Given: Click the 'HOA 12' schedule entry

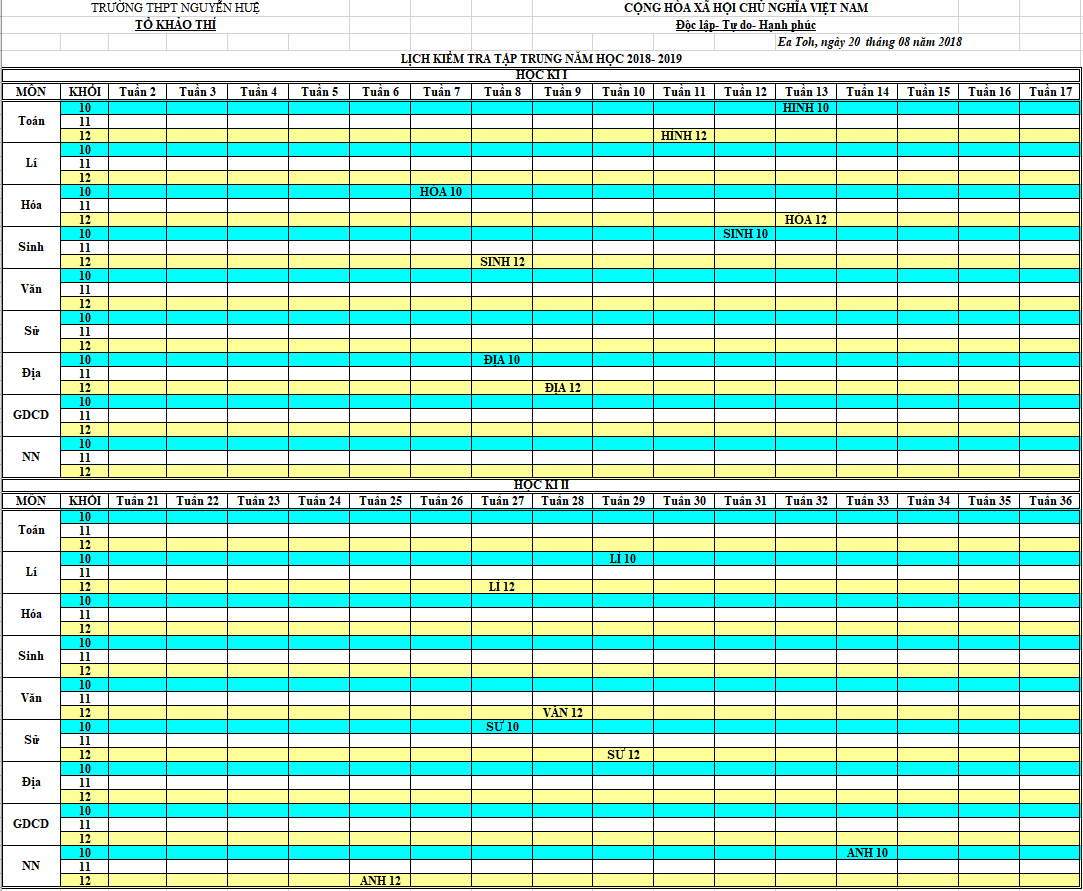Looking at the screenshot, I should pos(806,220).
